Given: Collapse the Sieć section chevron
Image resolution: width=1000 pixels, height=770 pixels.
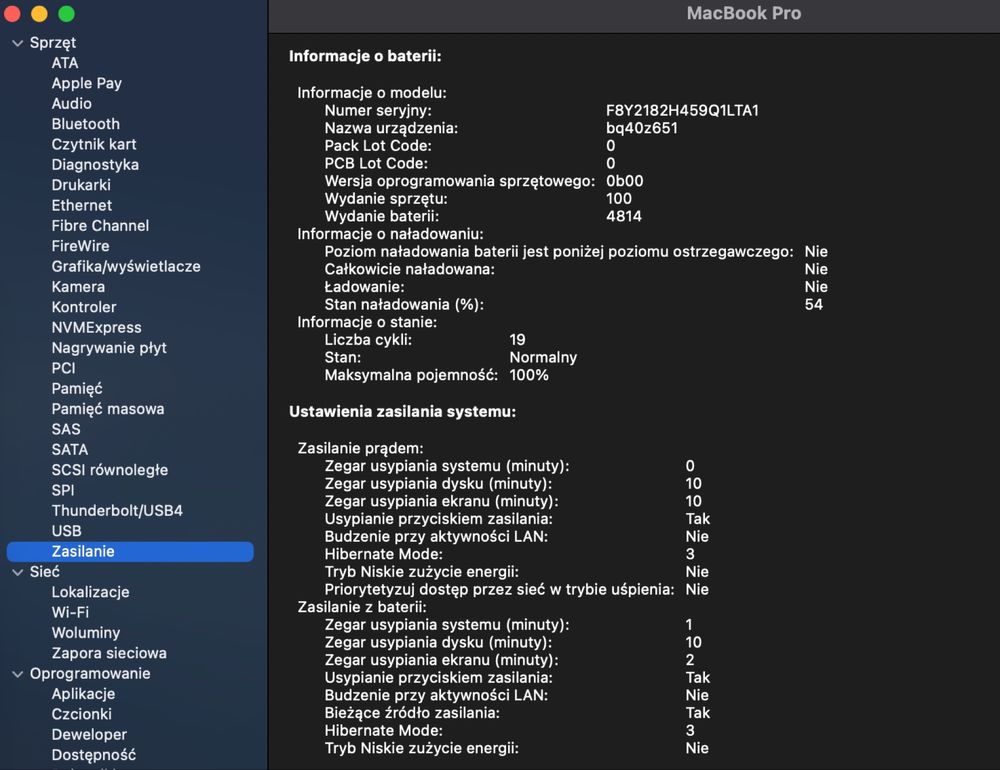Looking at the screenshot, I should pyautogui.click(x=18, y=572).
